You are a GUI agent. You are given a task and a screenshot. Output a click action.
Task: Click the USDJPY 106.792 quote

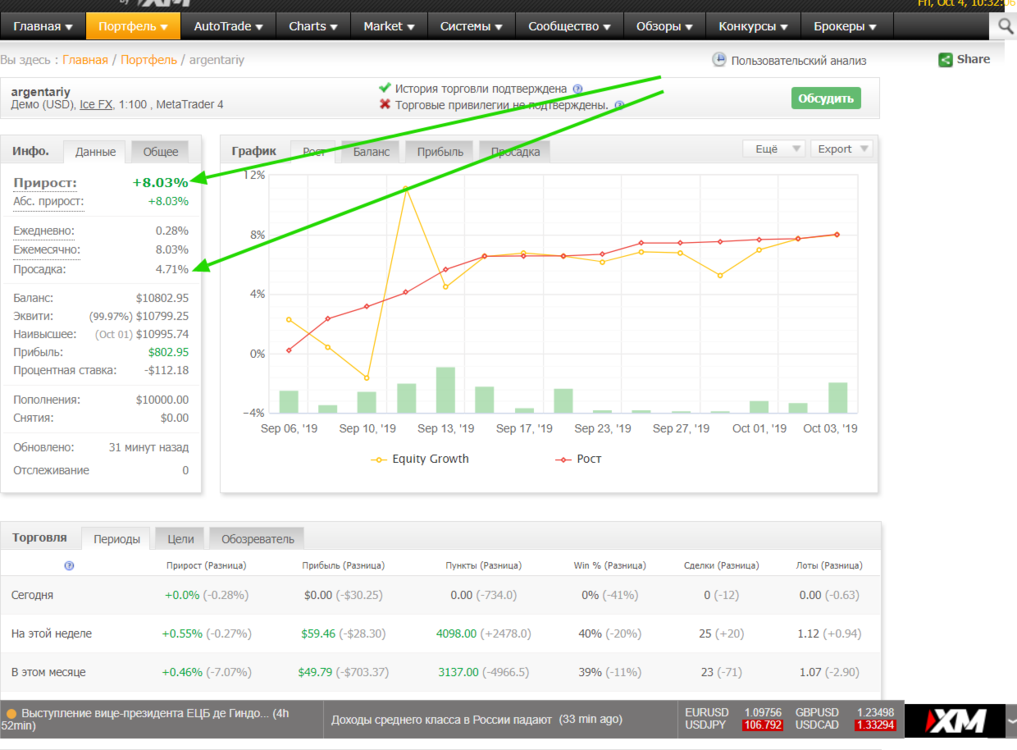733,725
